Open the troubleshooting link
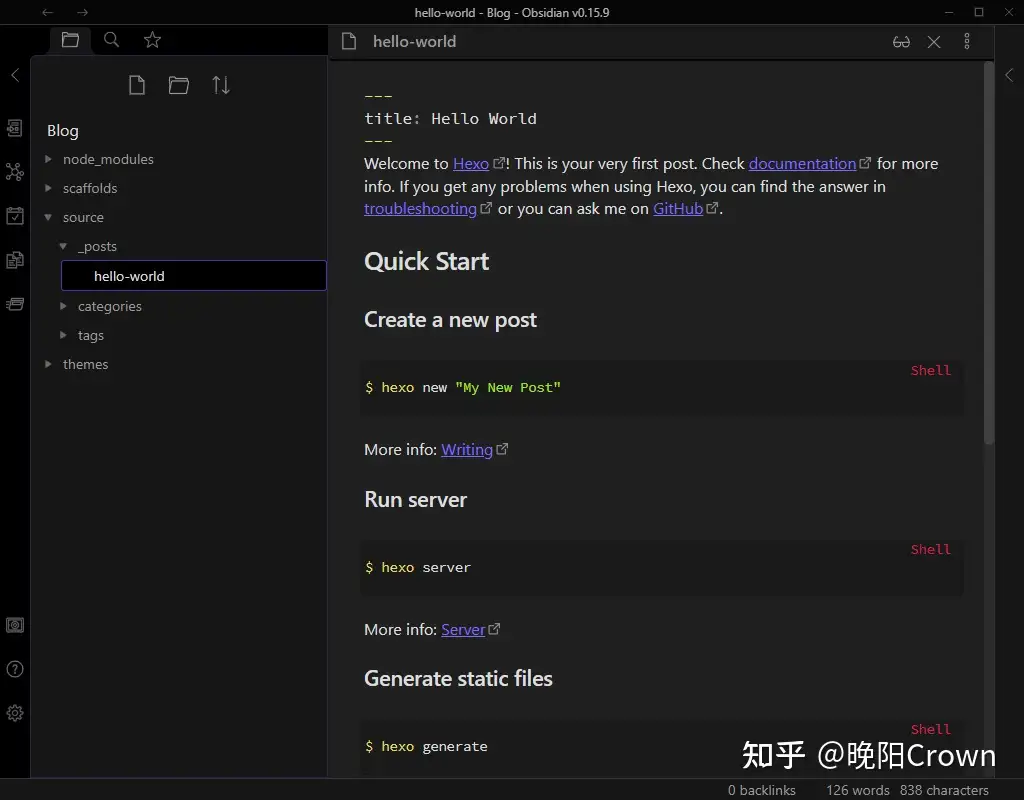The image size is (1024, 800). [420, 208]
